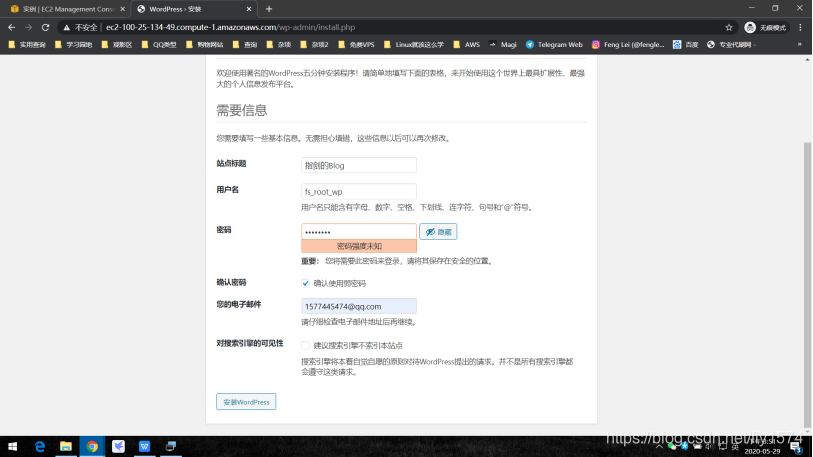
Task: Click the page vertical scrollbar thumb
Action: tap(807, 284)
